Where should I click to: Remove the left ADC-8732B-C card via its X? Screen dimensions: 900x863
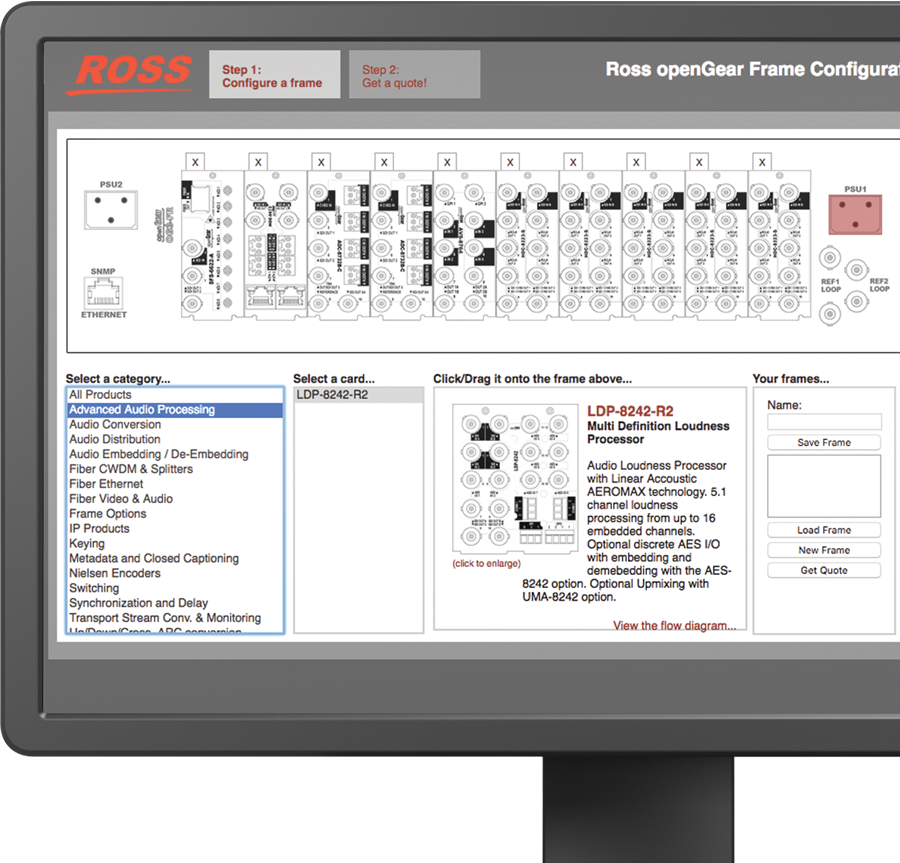[x=321, y=162]
